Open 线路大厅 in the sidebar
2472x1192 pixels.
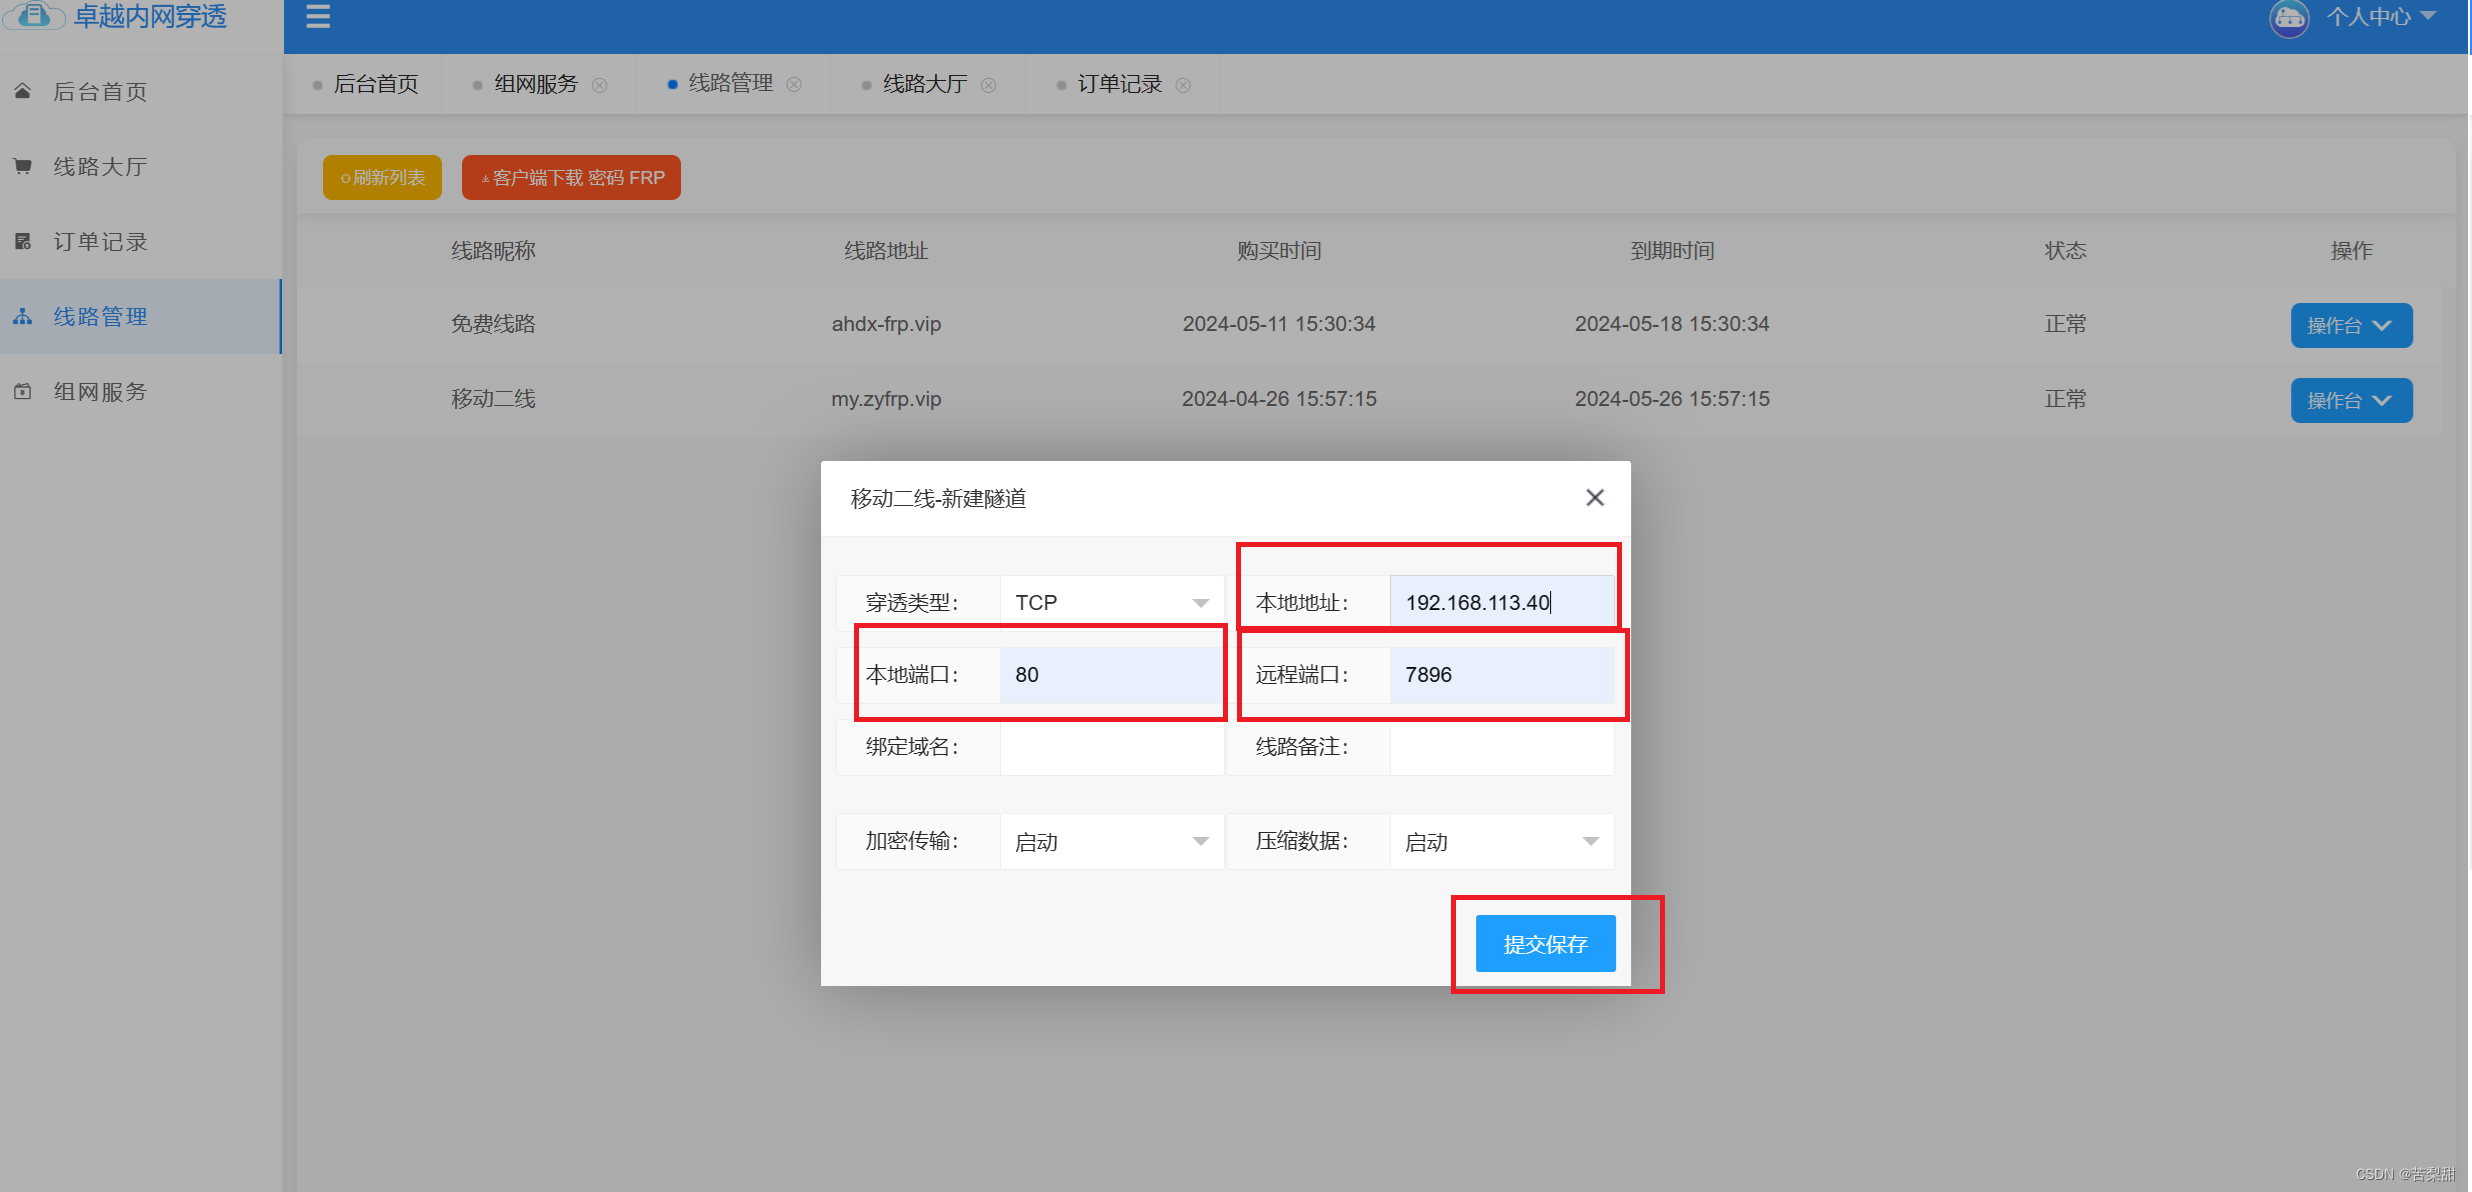(141, 166)
